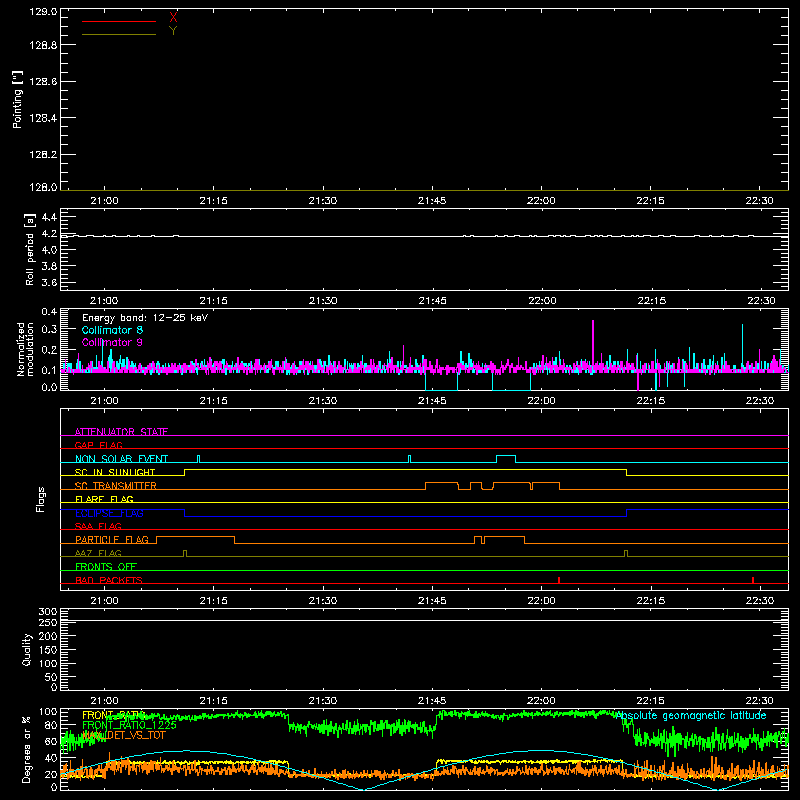Viewport: 800px width, 800px height.
Task: Click the FRONTS_OFF flag label
Action: [x=106, y=567]
